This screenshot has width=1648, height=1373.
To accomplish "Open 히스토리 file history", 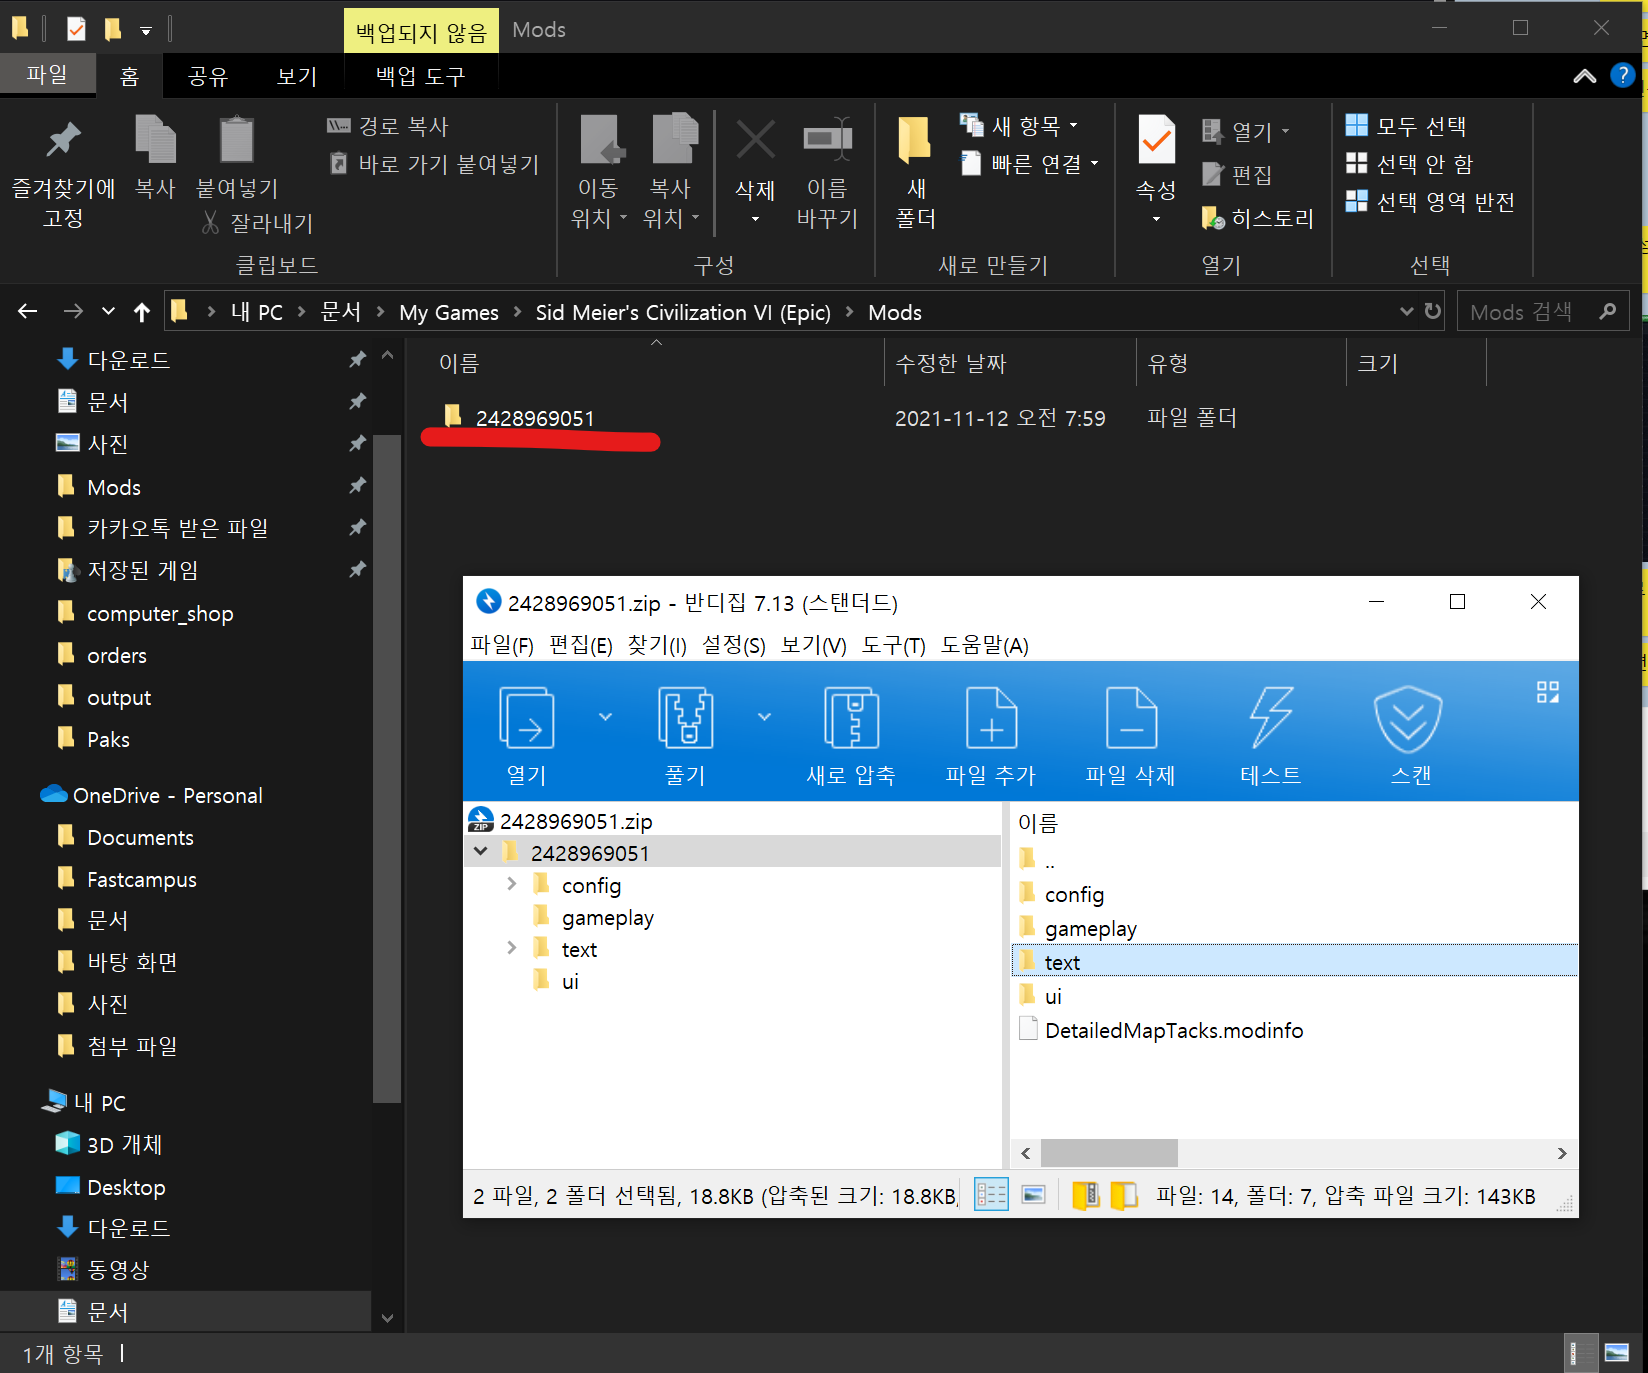I will [1257, 218].
